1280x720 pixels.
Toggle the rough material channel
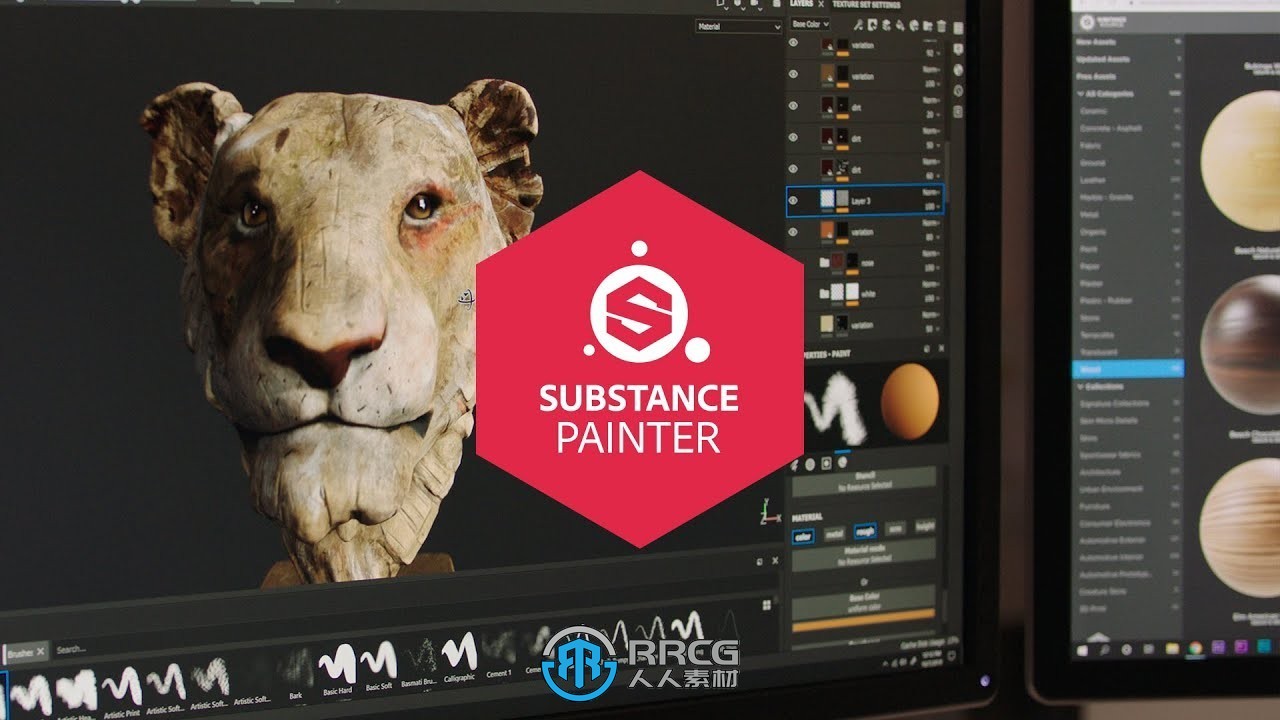[865, 531]
